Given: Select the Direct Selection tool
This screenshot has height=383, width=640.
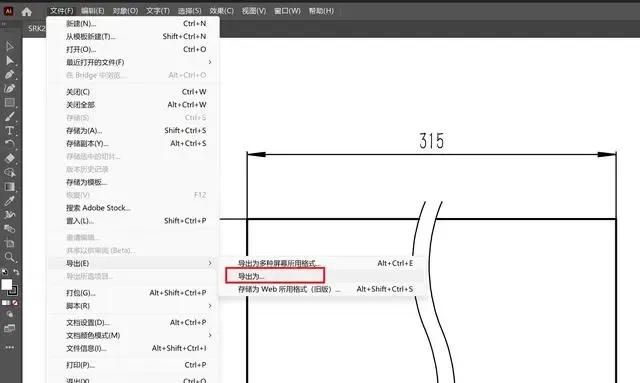Looking at the screenshot, I should 9,61.
